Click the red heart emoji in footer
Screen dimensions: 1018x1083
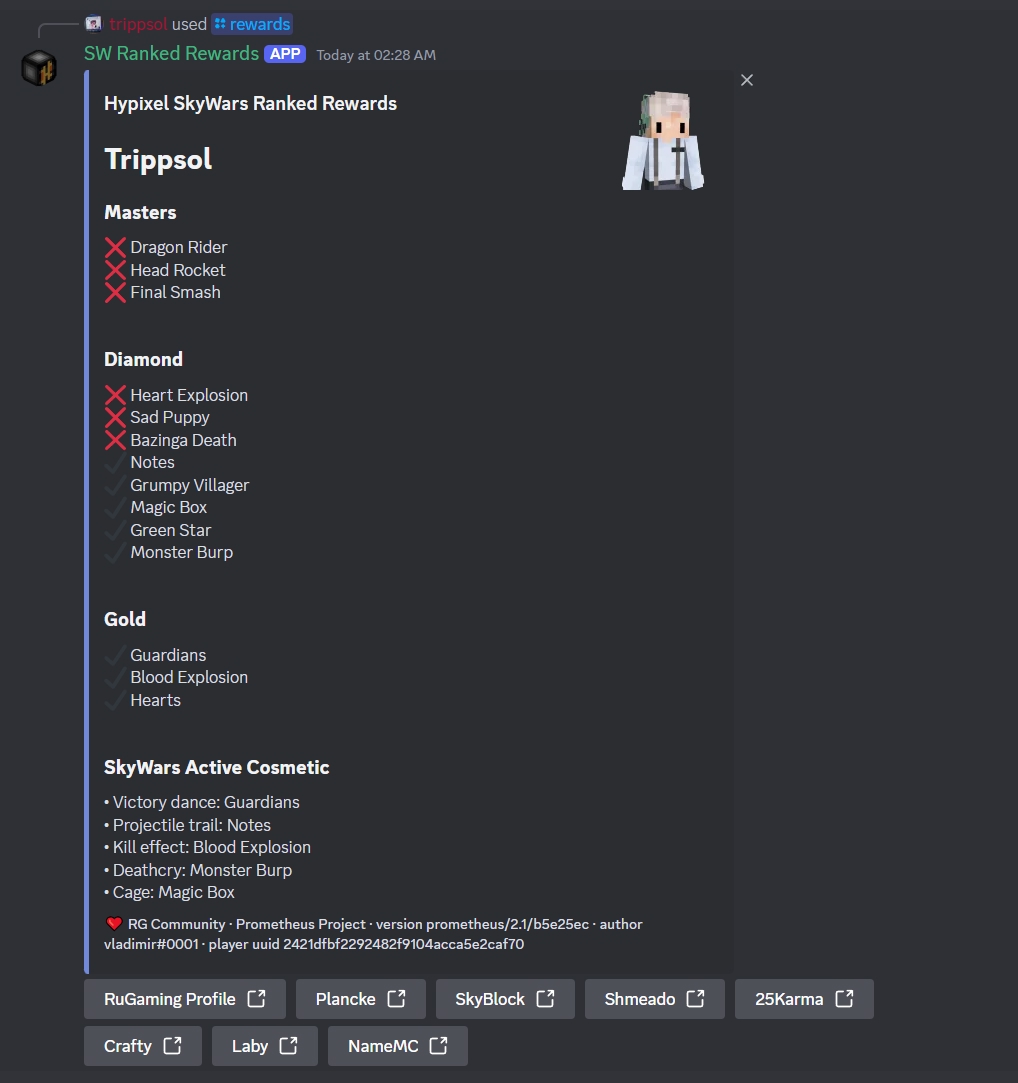pos(114,923)
